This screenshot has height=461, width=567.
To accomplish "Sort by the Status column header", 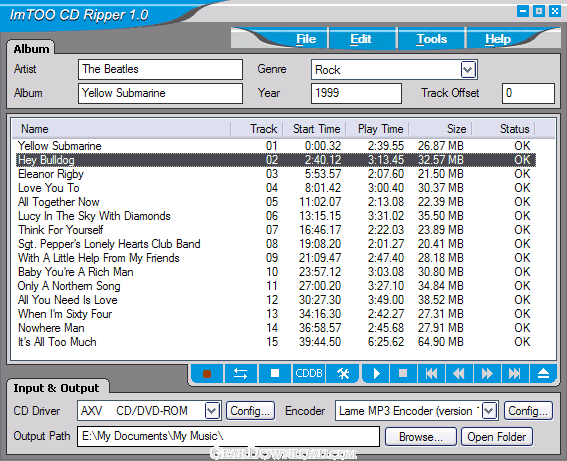I will (x=503, y=129).
